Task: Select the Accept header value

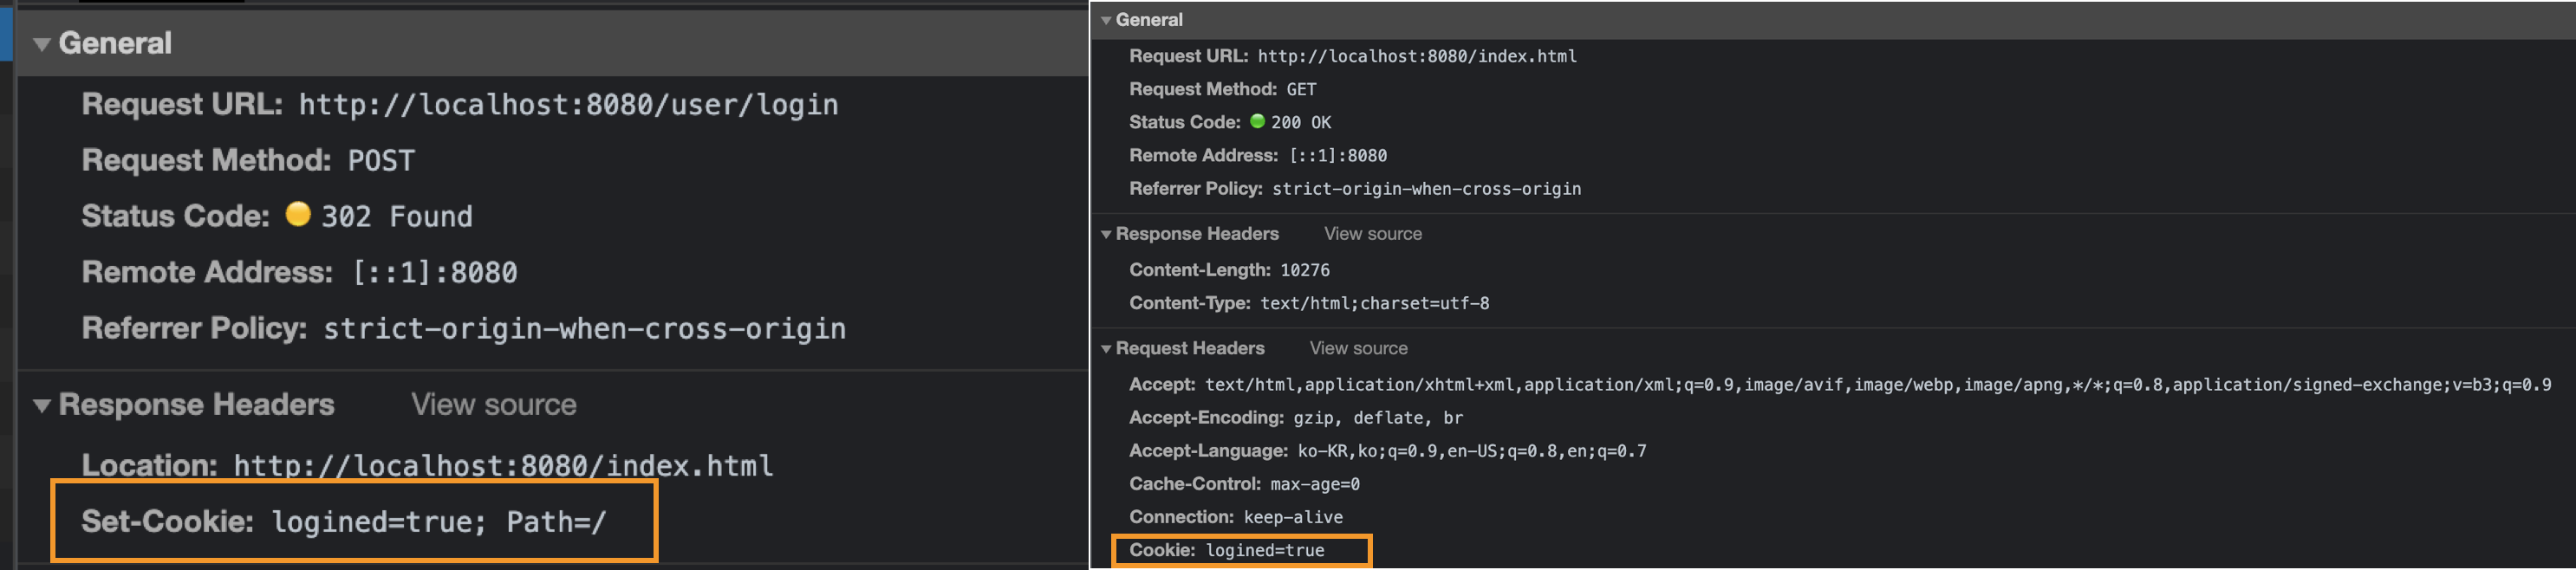Action: click(x=1878, y=384)
